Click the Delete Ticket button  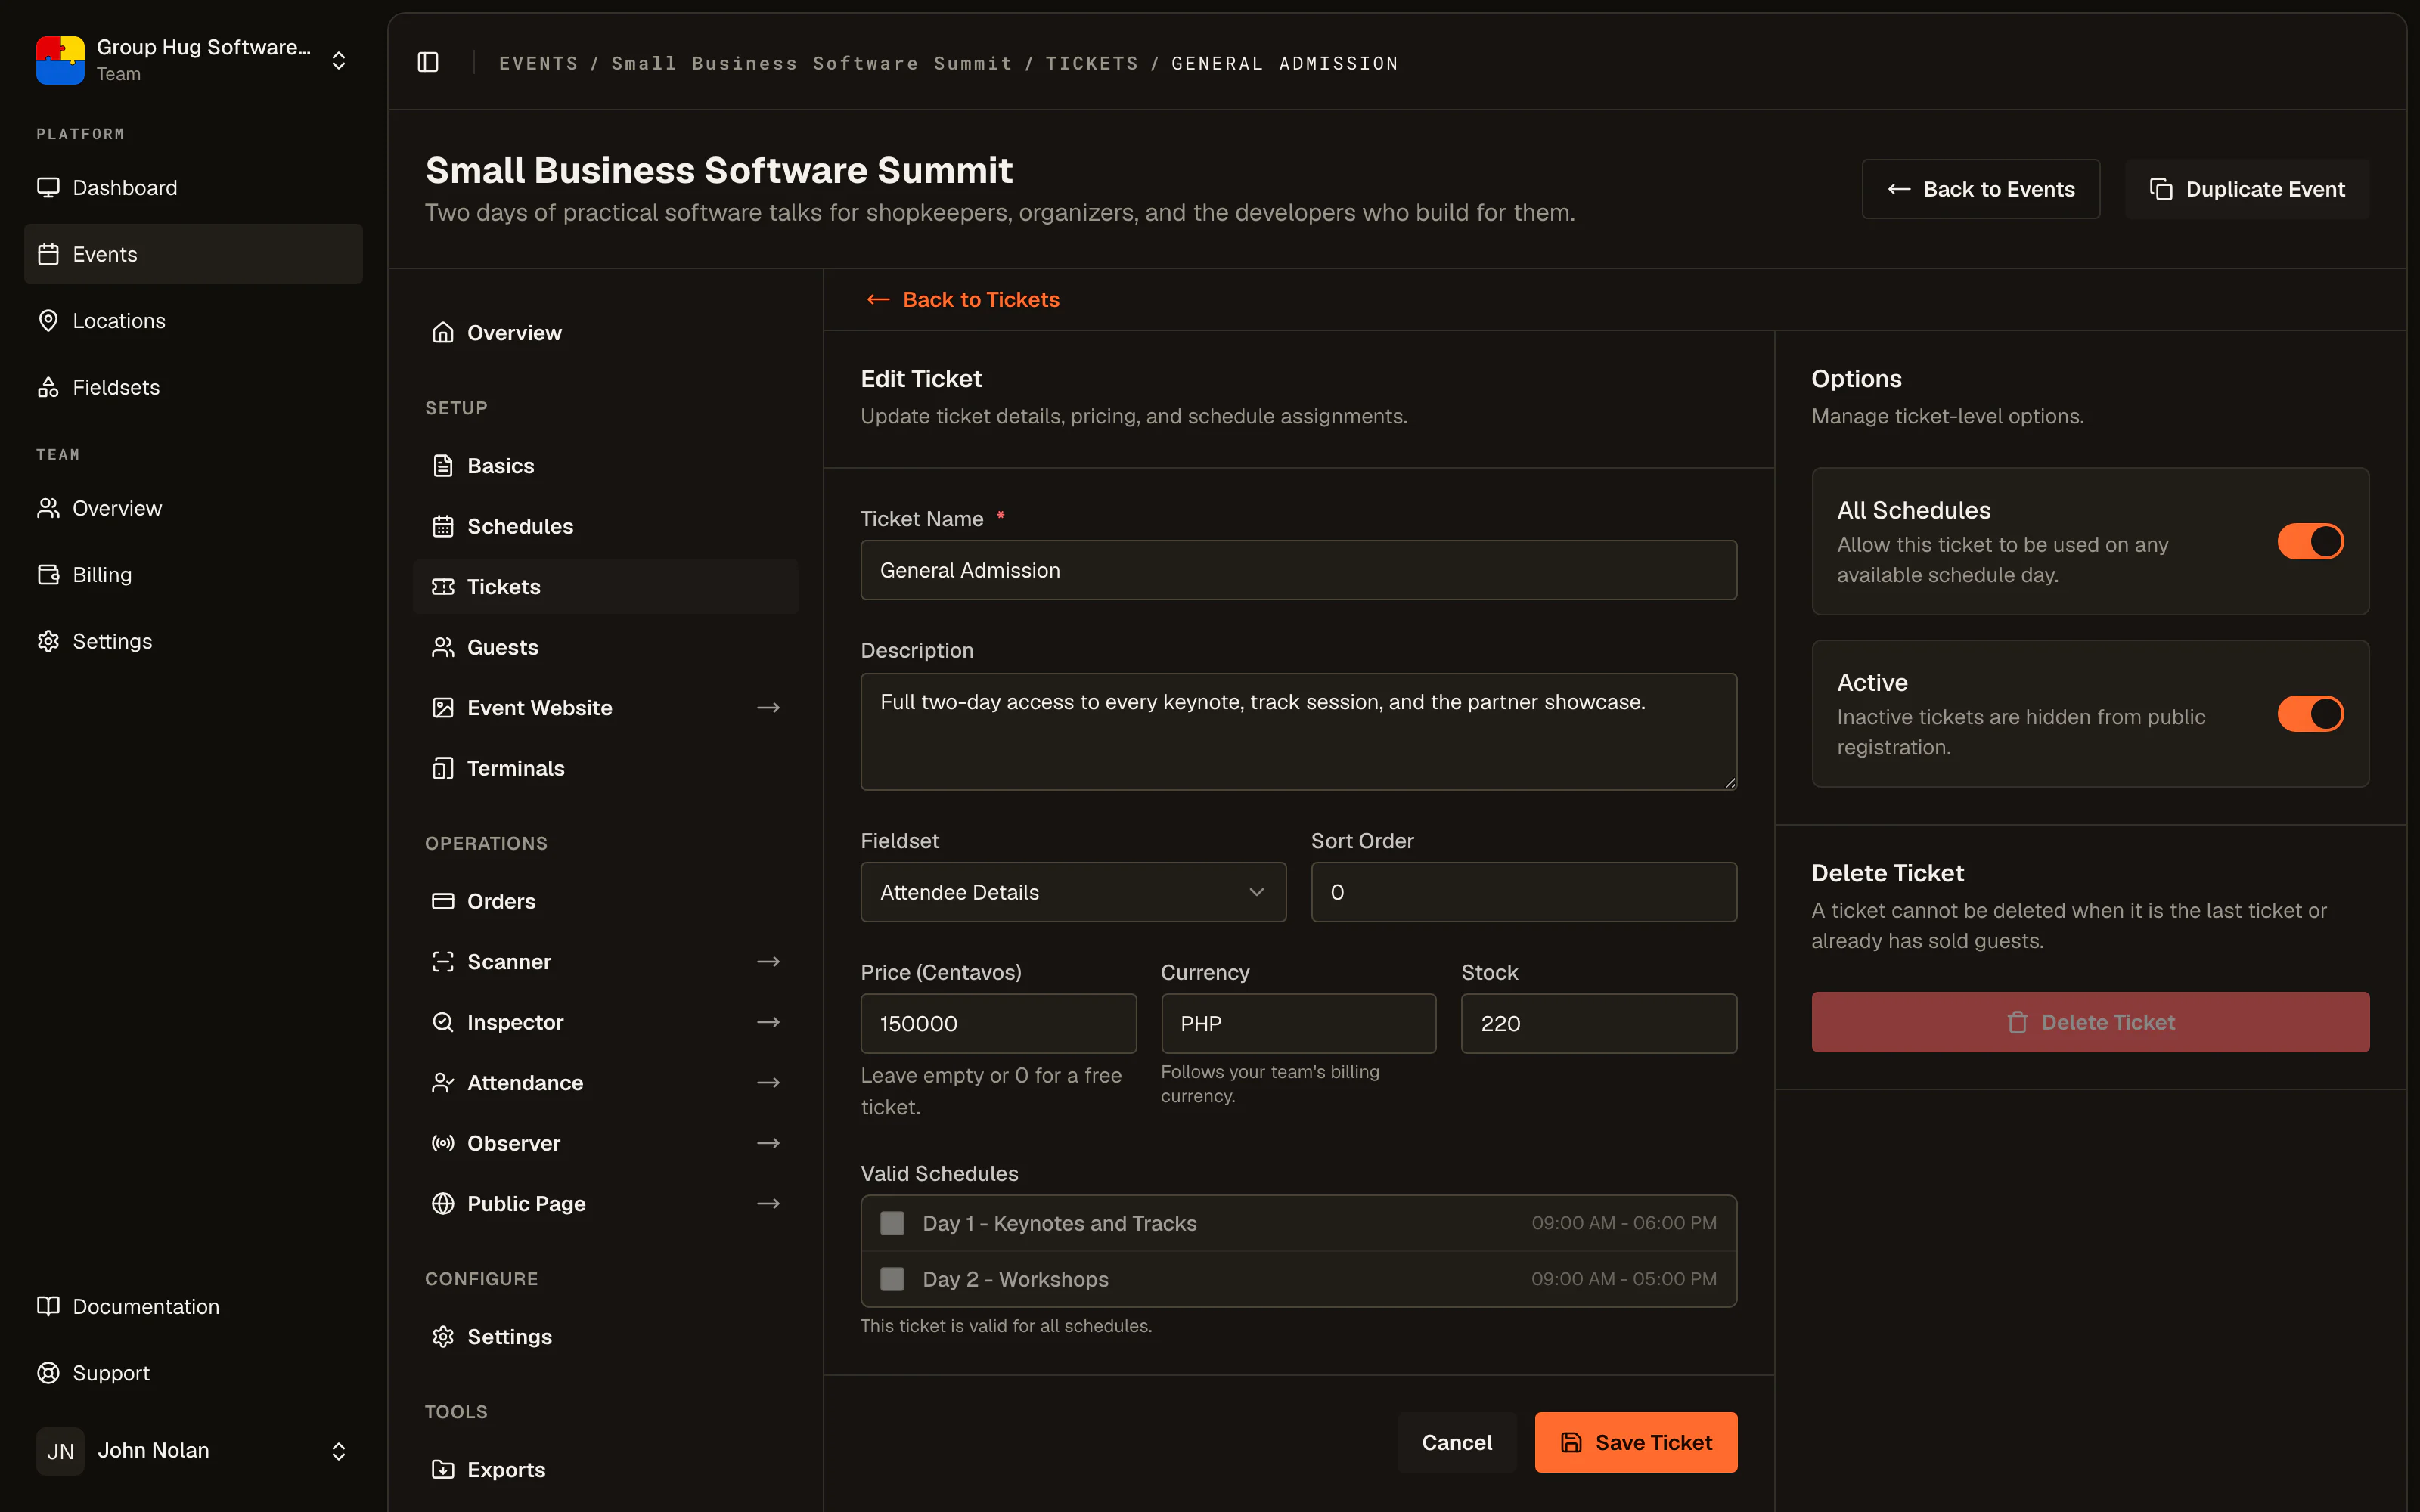pyautogui.click(x=2090, y=1022)
